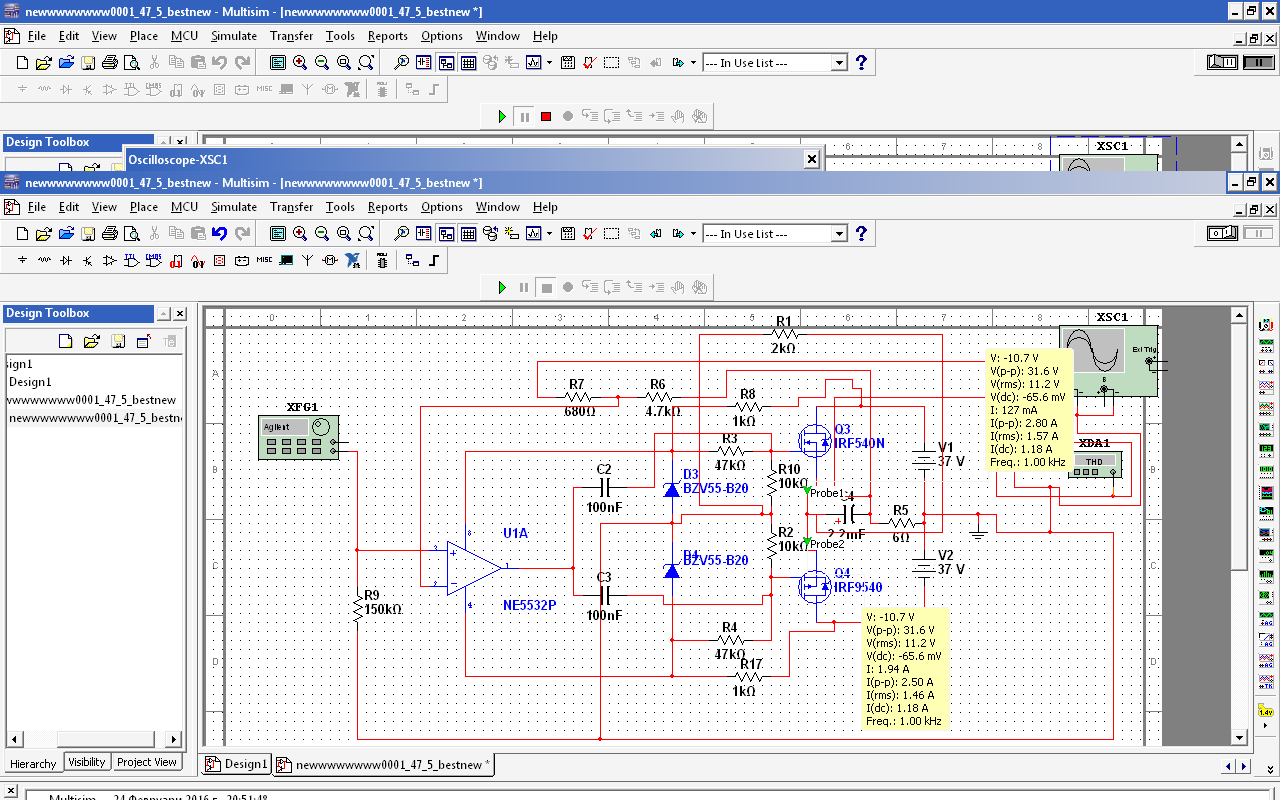
Task: Run simulation with green play in front window
Action: pos(502,288)
